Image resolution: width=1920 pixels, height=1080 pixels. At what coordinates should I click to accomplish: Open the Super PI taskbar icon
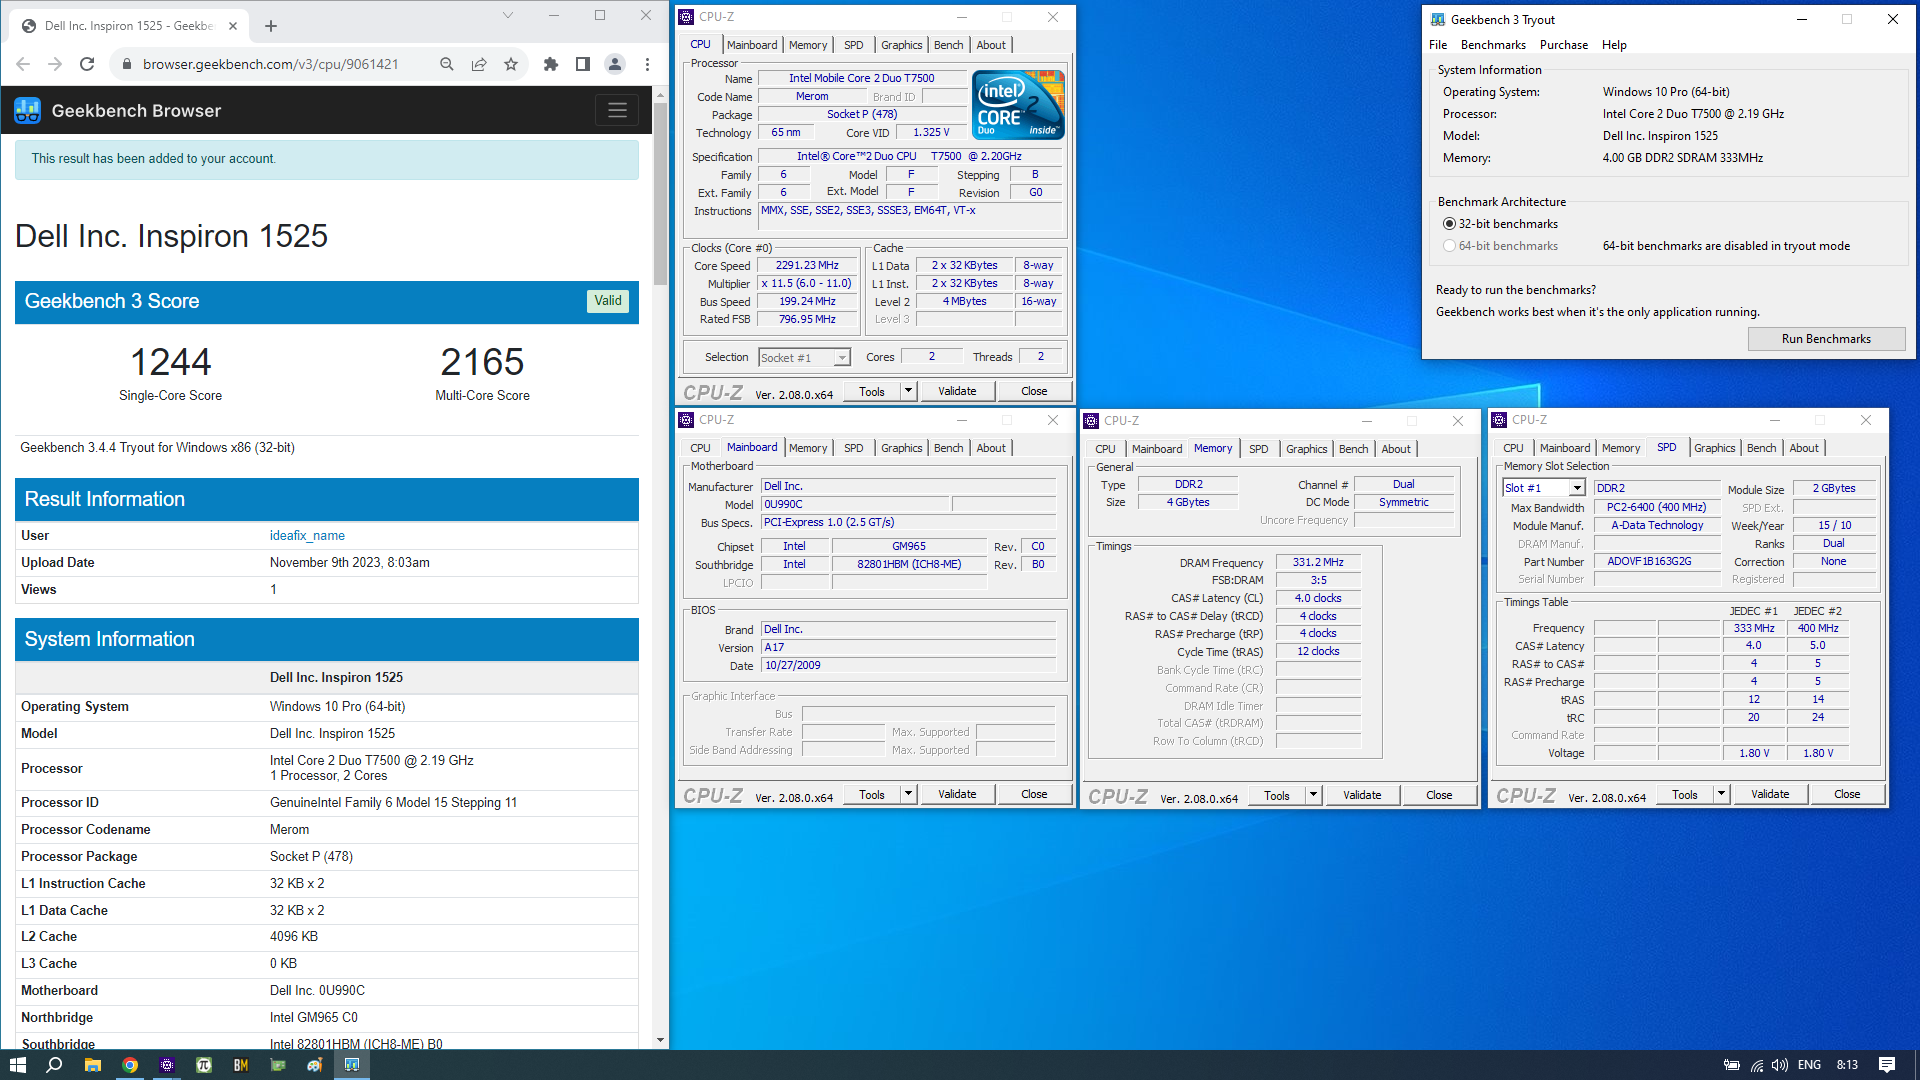204,1065
